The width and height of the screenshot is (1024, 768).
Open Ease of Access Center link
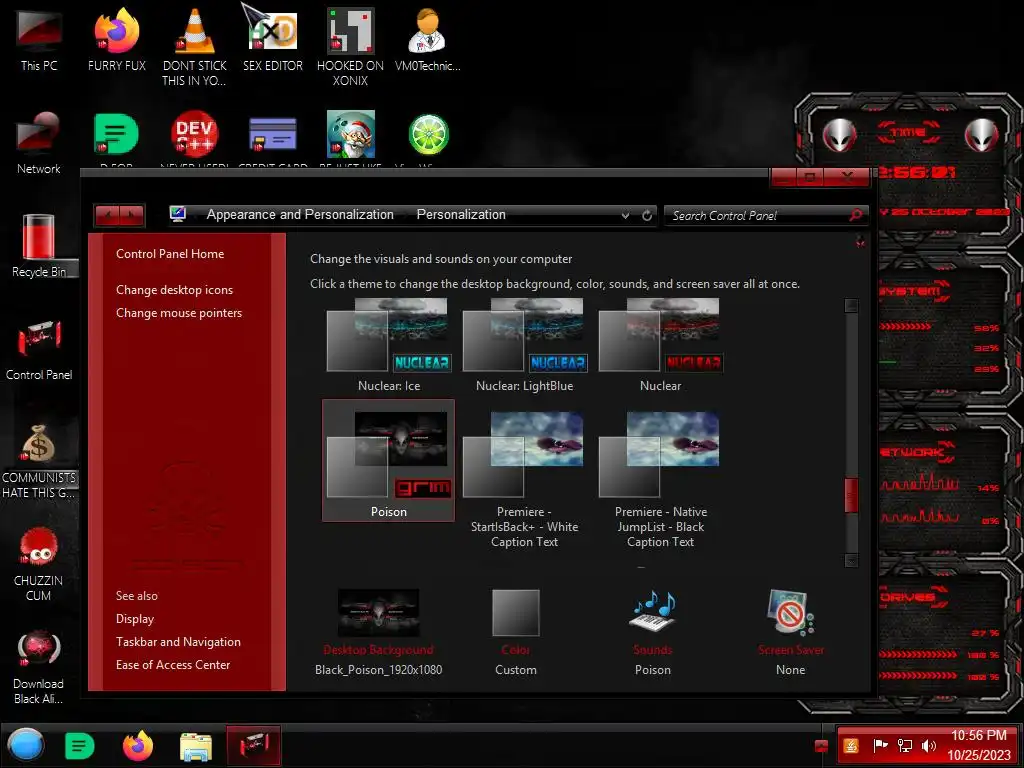pyautogui.click(x=173, y=665)
